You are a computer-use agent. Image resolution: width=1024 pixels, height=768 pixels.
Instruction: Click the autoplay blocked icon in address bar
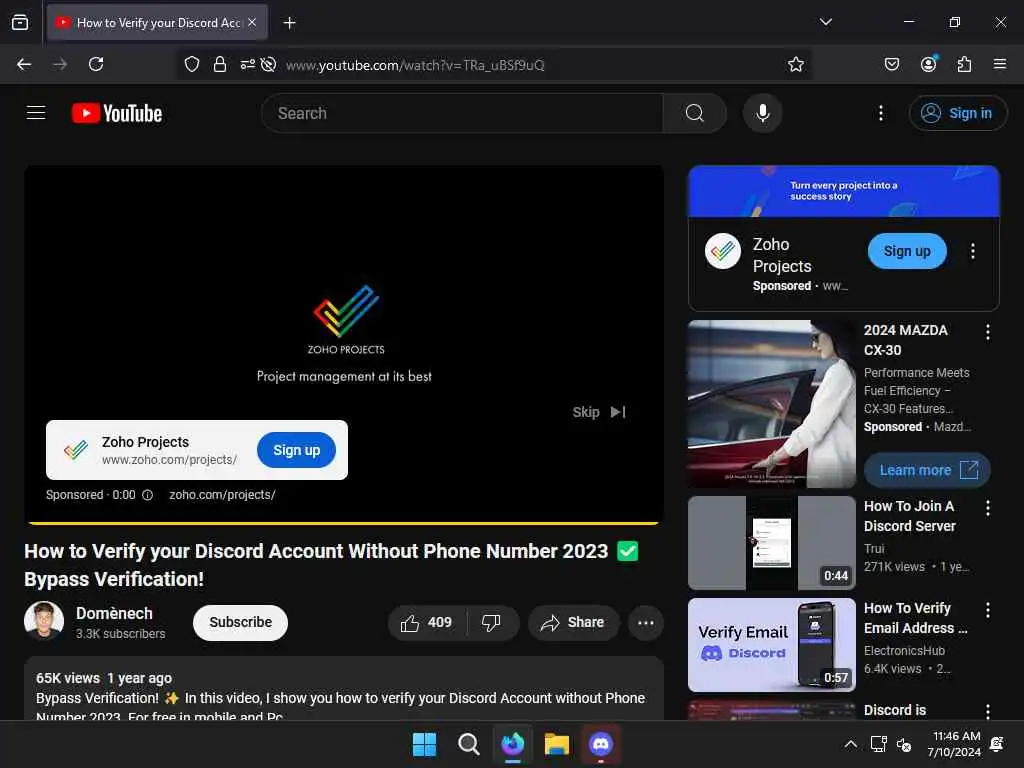point(268,64)
